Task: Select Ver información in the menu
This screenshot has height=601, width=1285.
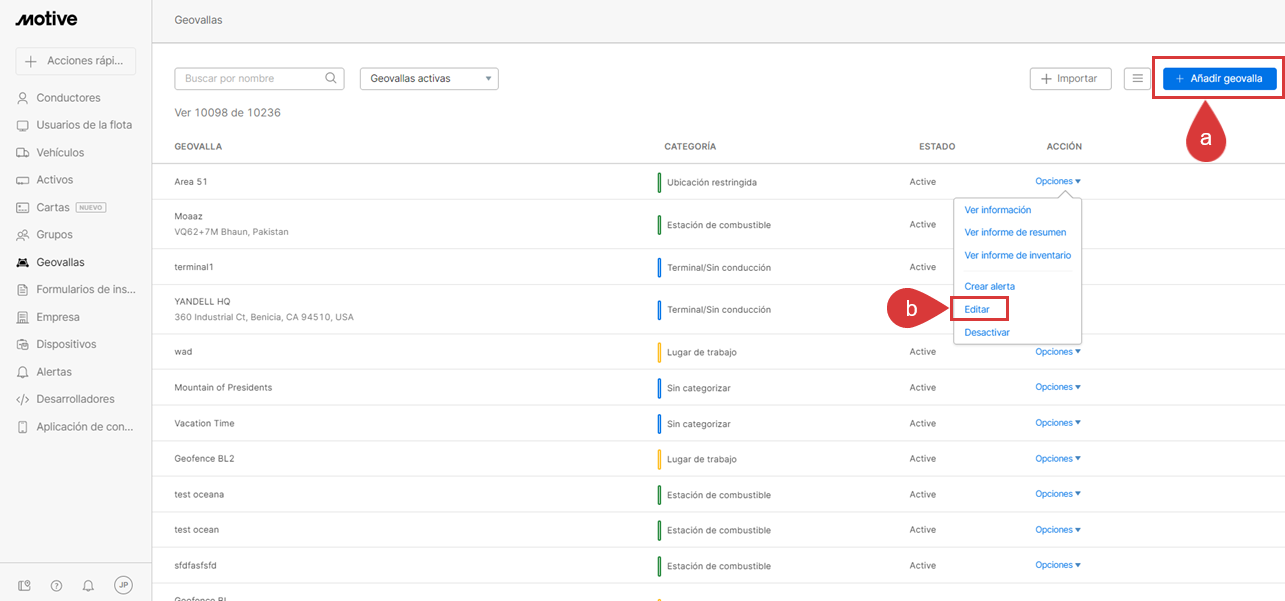Action: click(x=997, y=210)
